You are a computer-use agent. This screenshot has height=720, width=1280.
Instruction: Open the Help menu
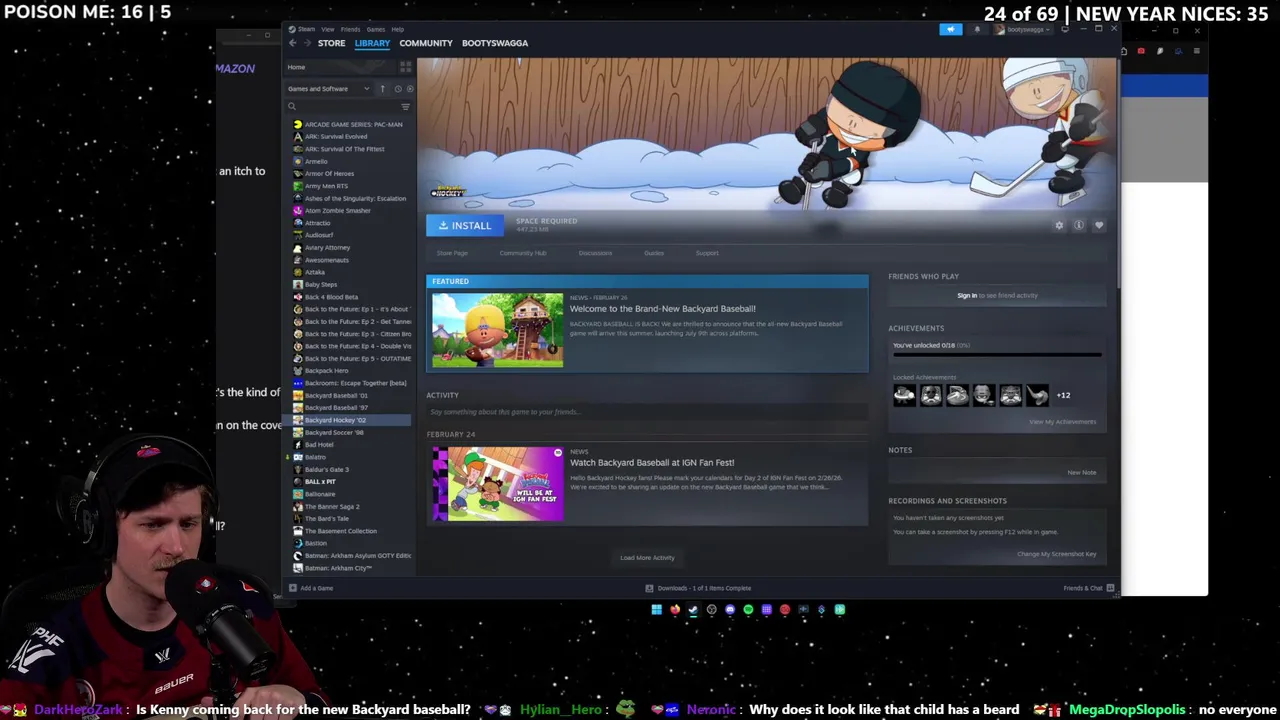397,29
